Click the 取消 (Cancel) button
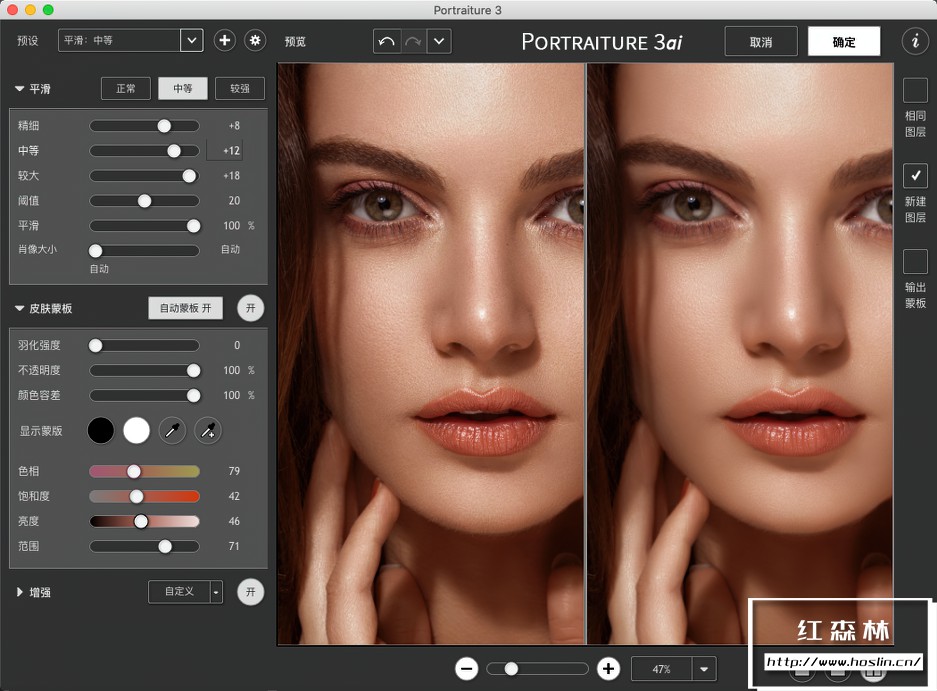This screenshot has width=937, height=691. tap(761, 42)
